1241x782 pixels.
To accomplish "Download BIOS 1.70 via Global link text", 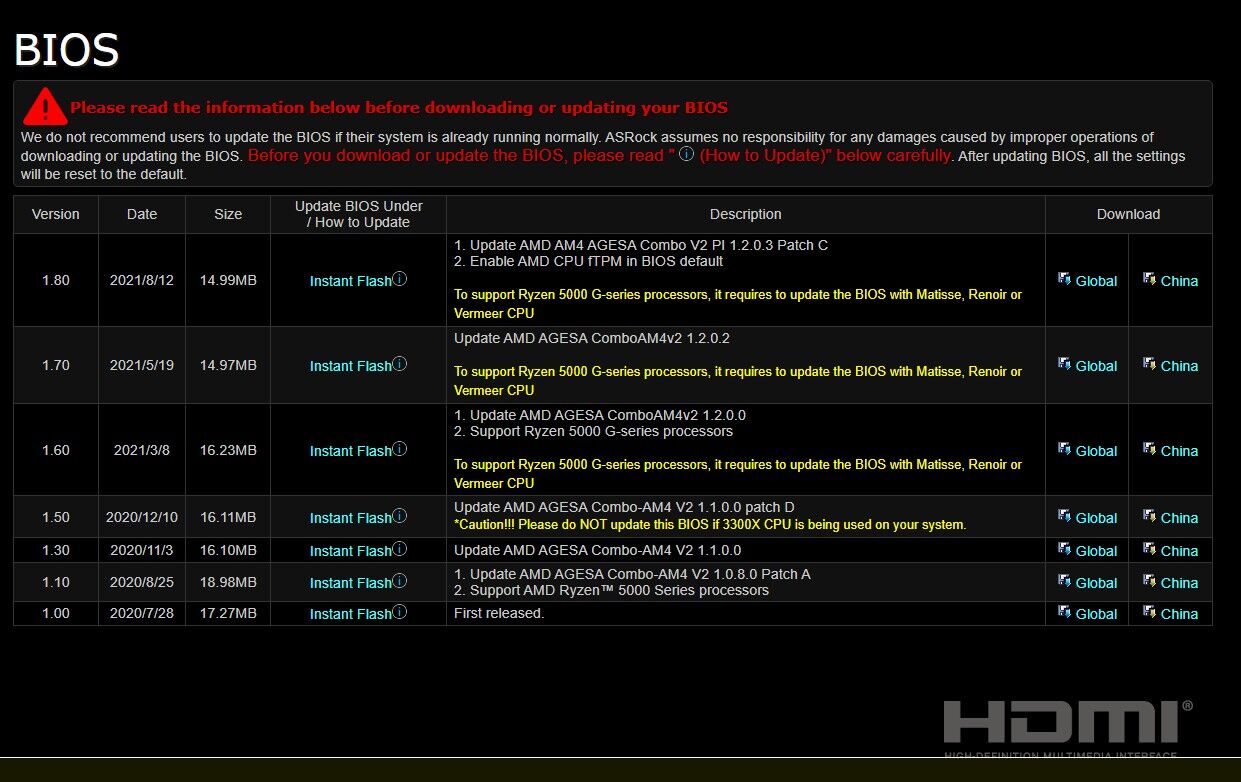I will tap(1096, 366).
